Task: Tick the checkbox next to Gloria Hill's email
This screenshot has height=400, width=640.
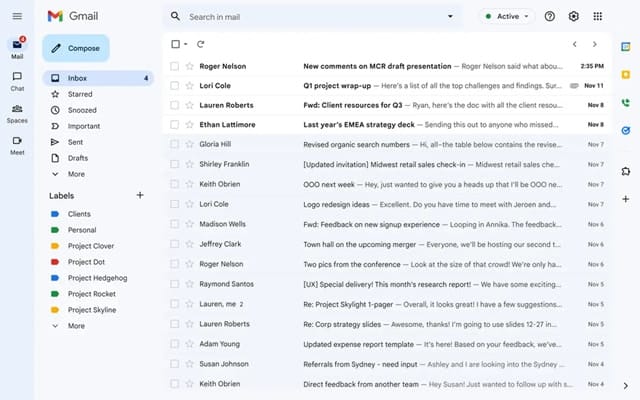Action: coord(175,144)
